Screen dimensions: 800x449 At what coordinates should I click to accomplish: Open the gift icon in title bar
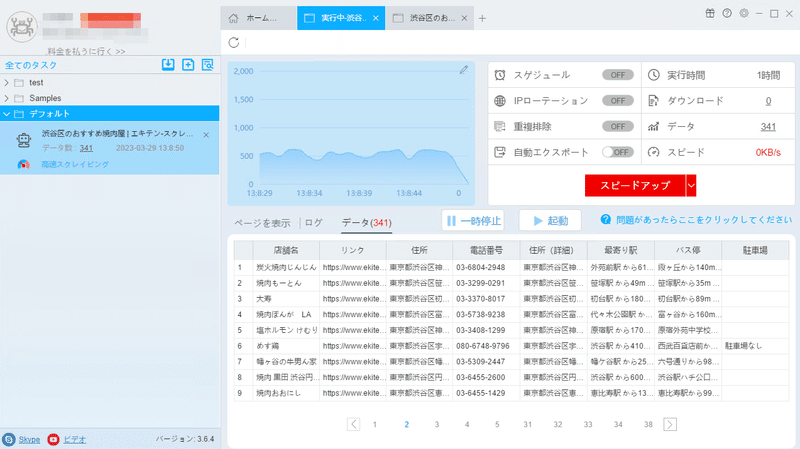(x=710, y=13)
